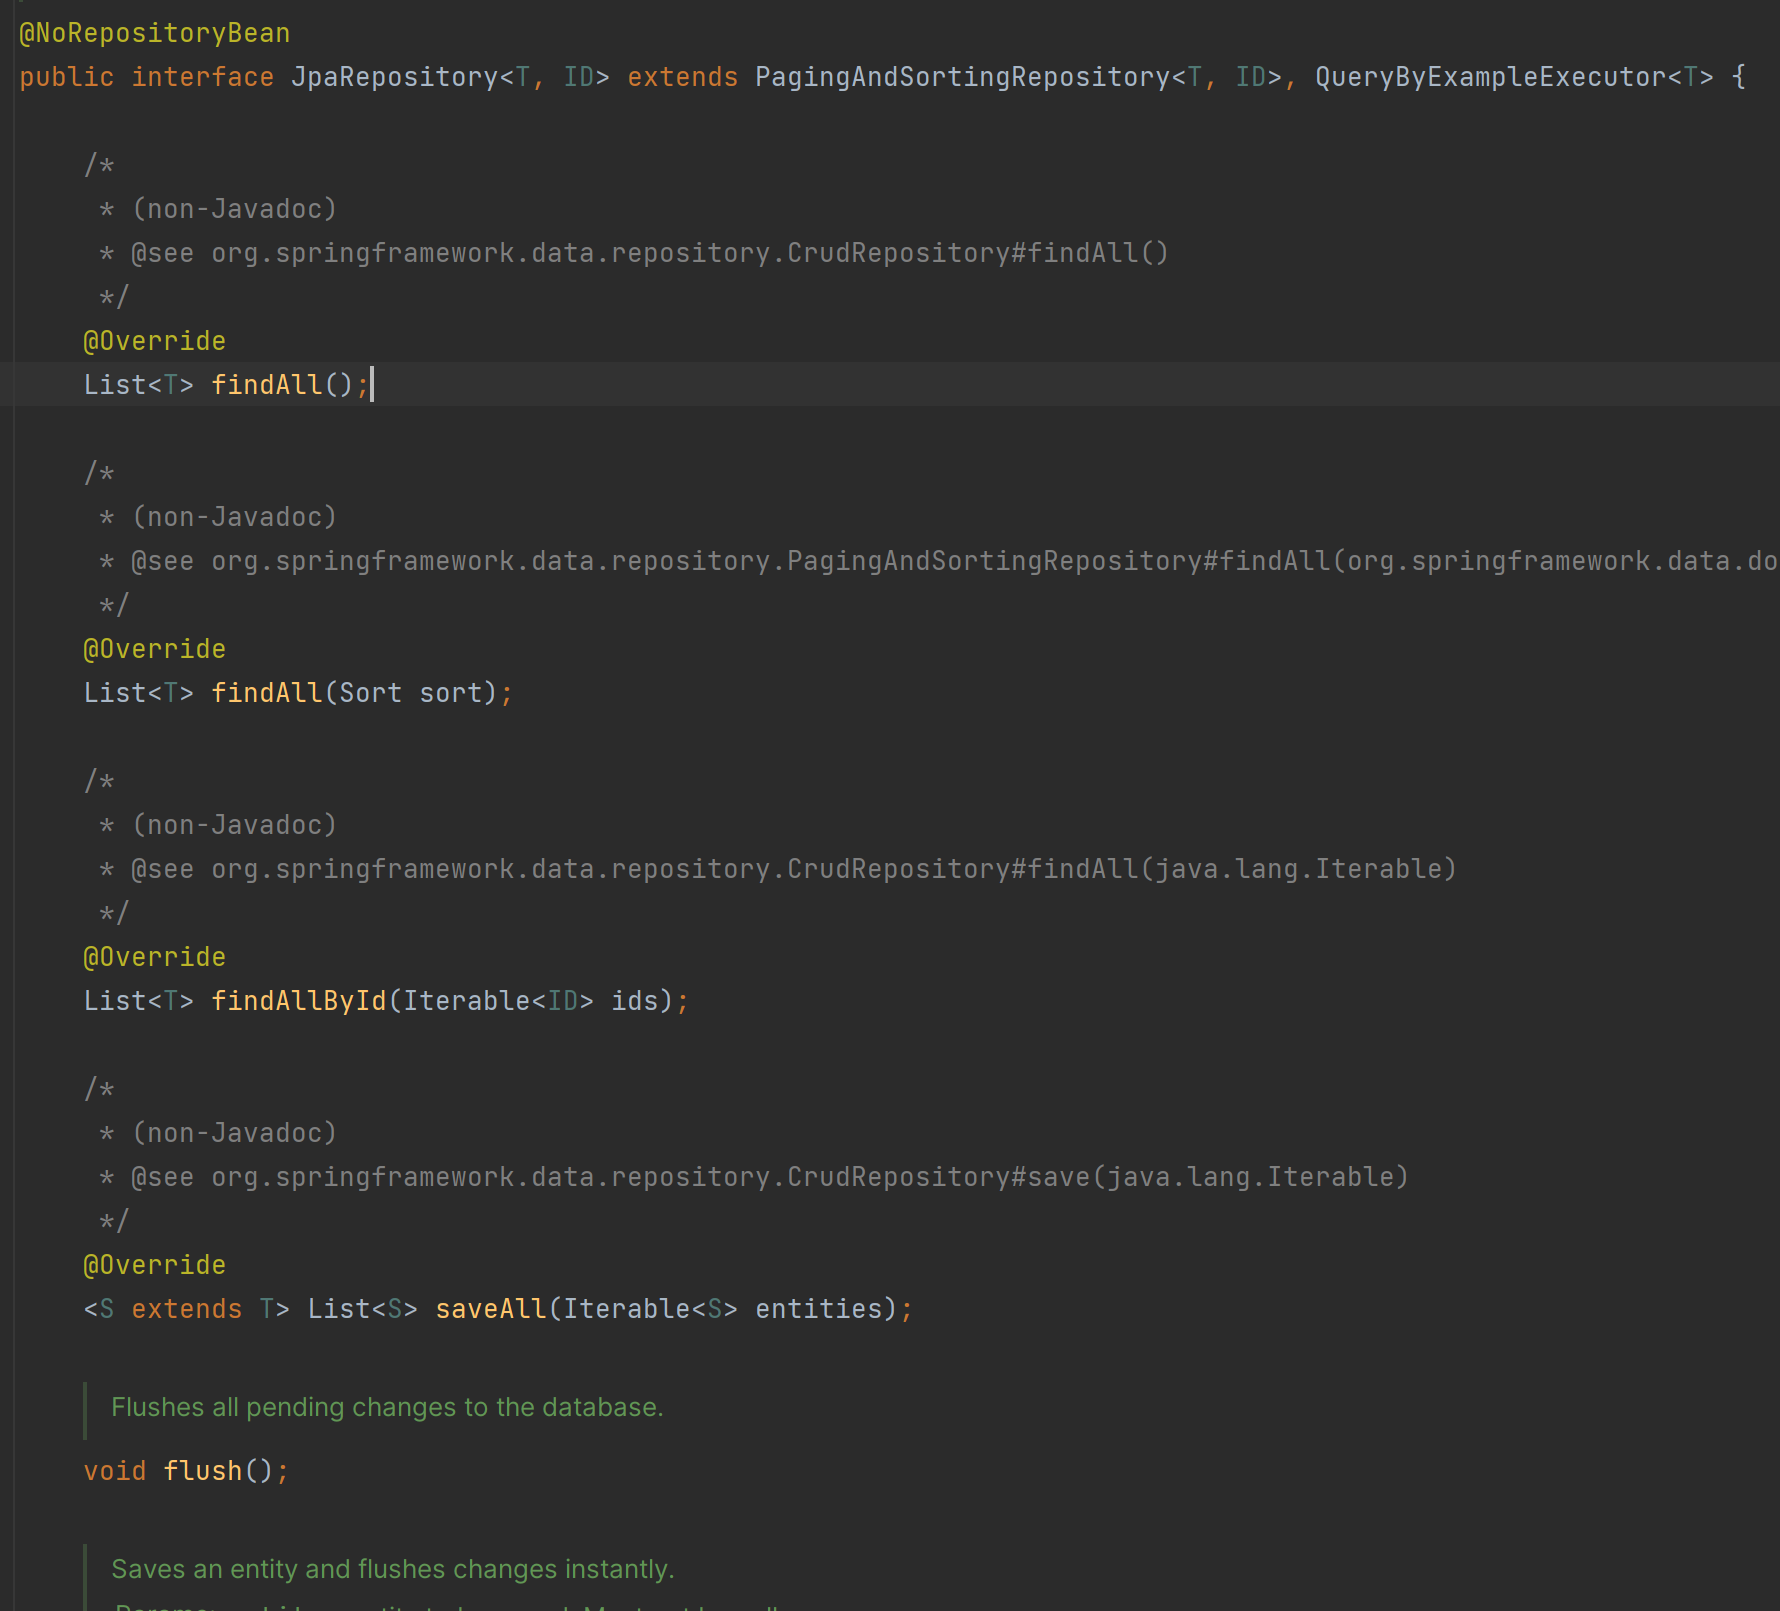Image resolution: width=1780 pixels, height=1611 pixels.
Task: Click the Sort parameter type
Action: (371, 693)
